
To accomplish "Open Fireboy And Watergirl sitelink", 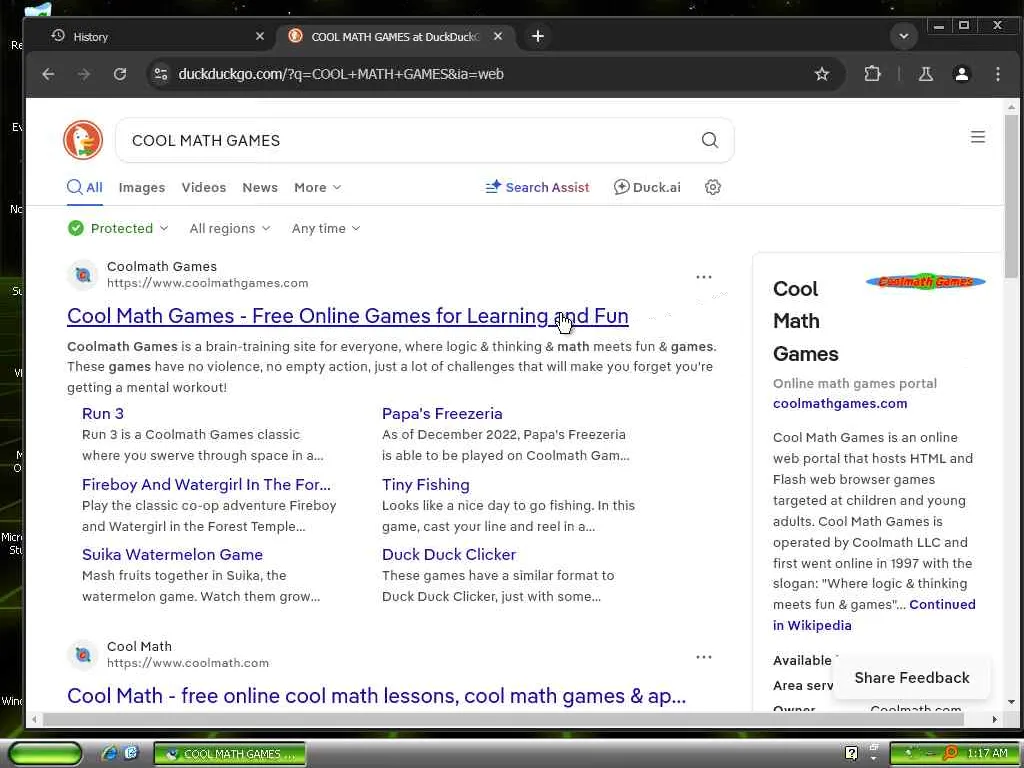I will click(x=206, y=485).
